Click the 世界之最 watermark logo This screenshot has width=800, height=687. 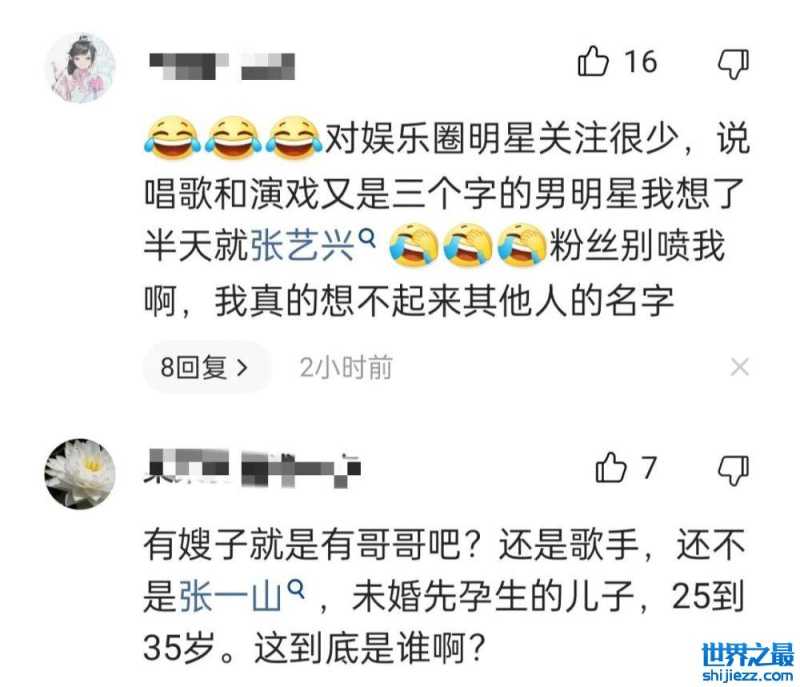(748, 661)
